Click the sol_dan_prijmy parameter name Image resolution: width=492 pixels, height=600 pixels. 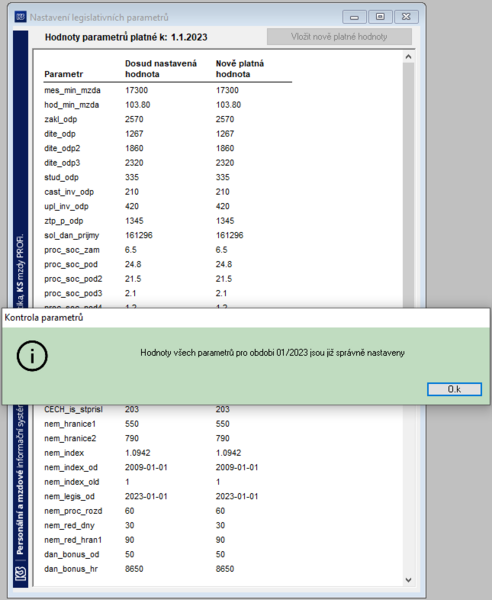click(x=72, y=236)
